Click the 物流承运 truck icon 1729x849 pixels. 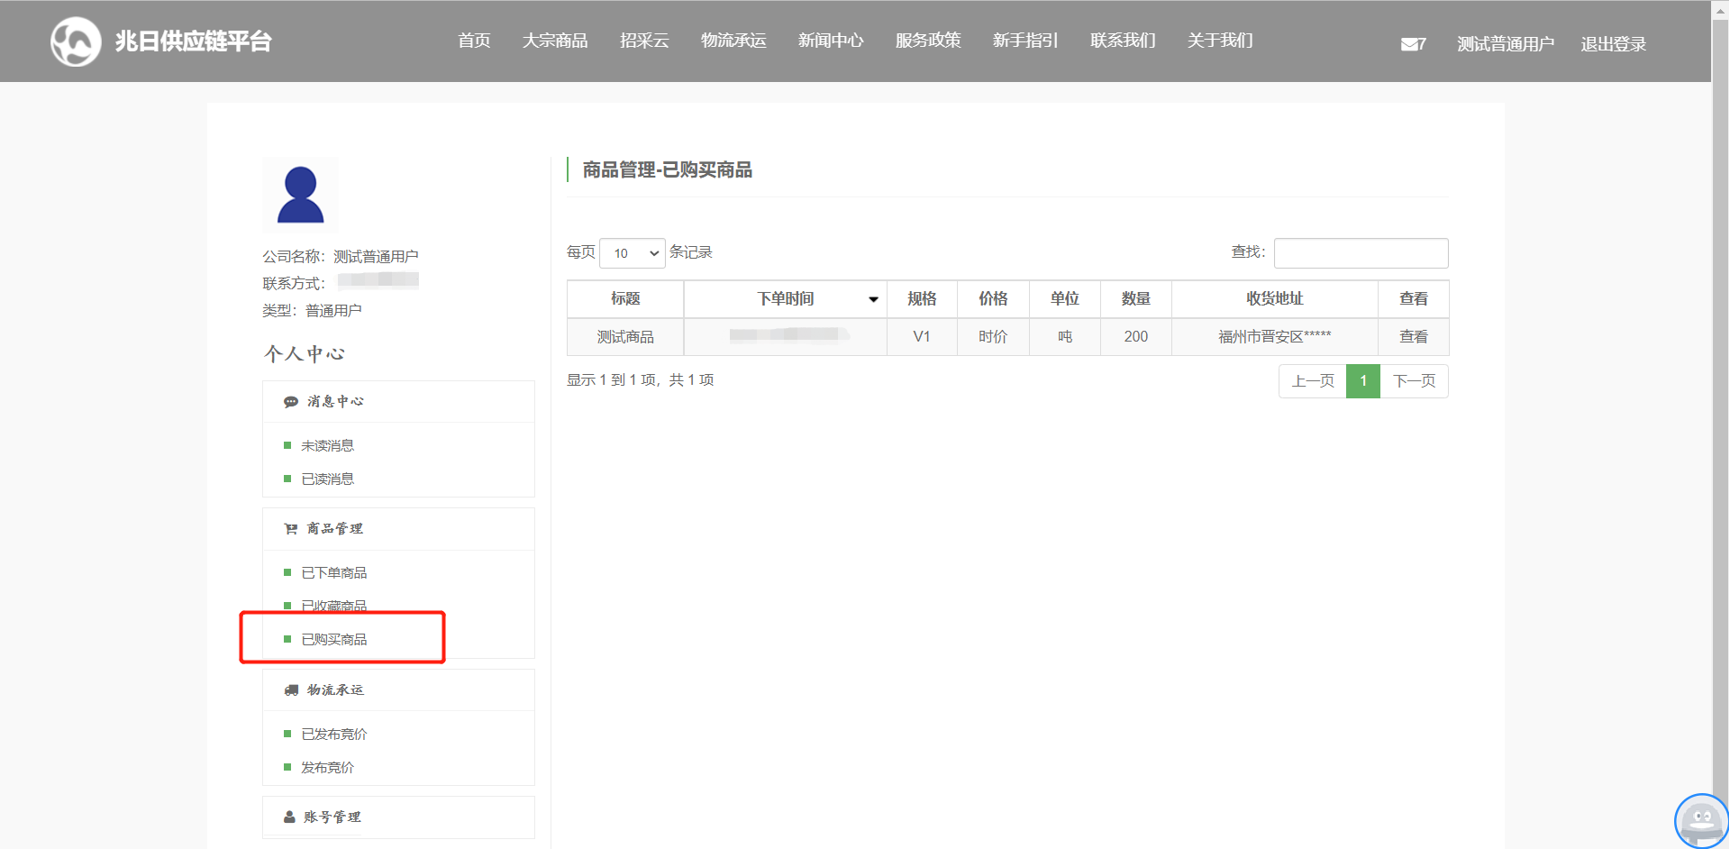click(x=291, y=690)
